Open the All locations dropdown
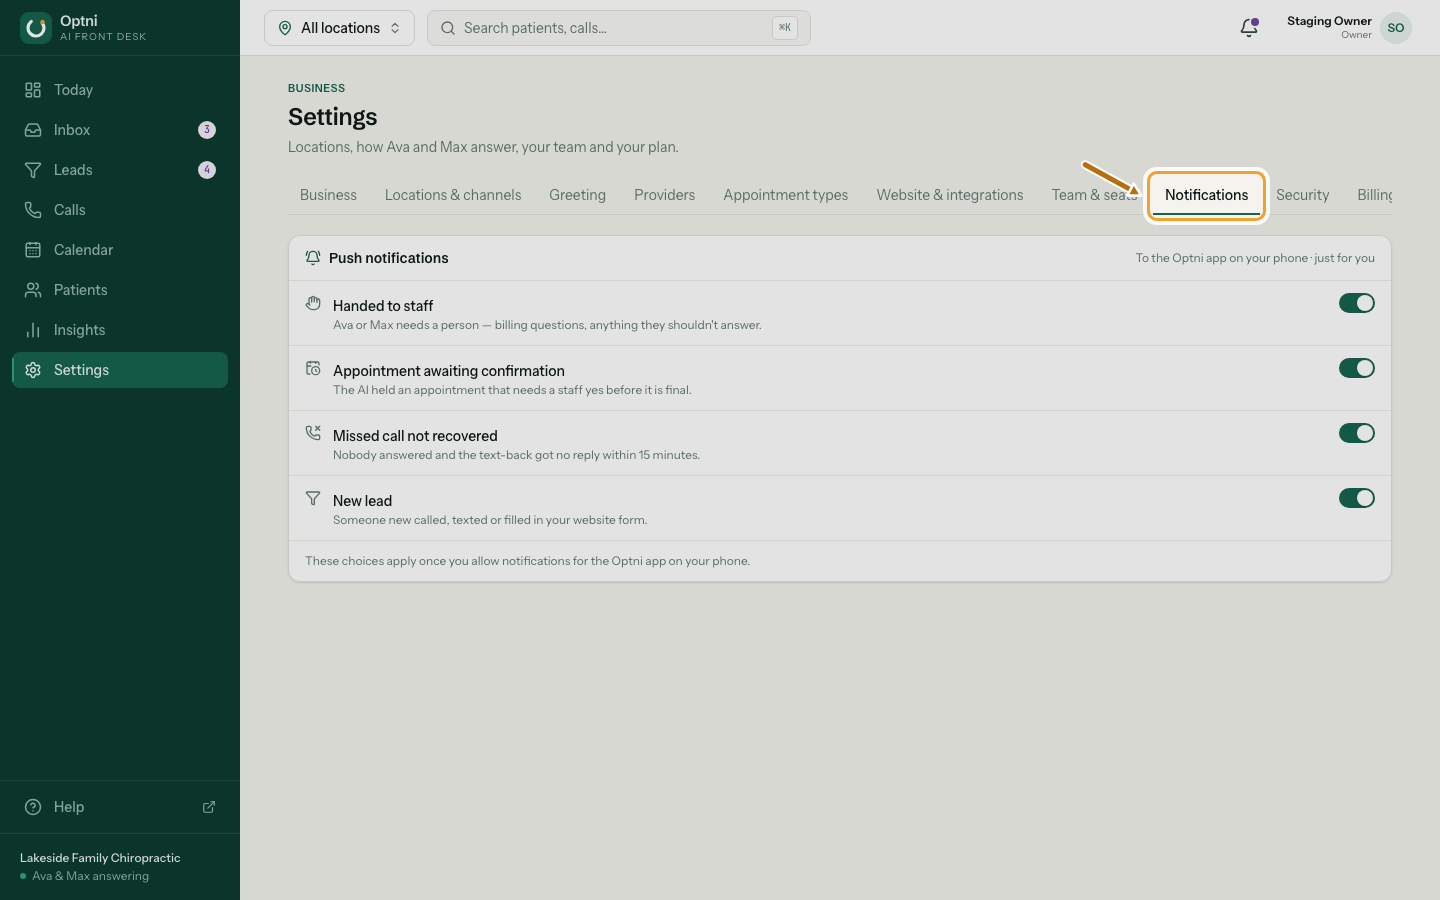 pos(339,28)
